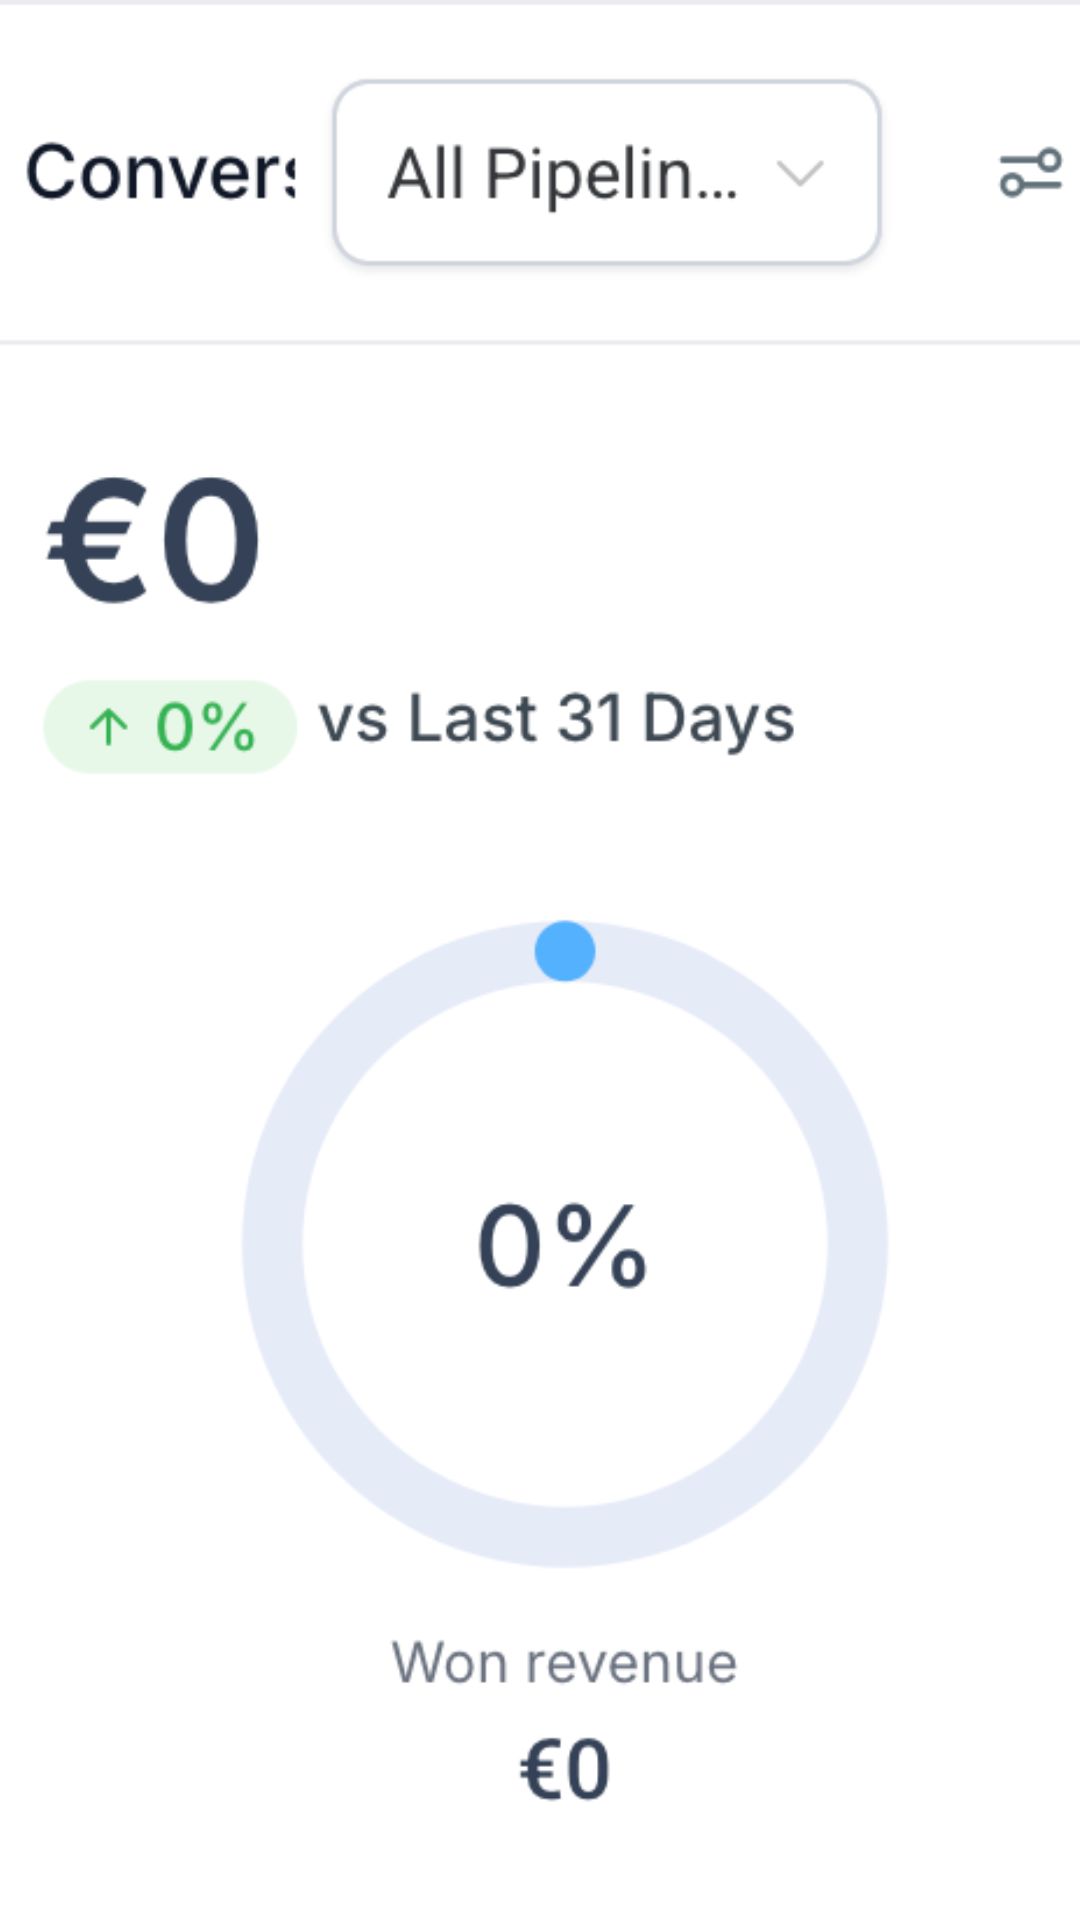Select the large €0 total value
The height and width of the screenshot is (1920, 1080).
(154, 542)
